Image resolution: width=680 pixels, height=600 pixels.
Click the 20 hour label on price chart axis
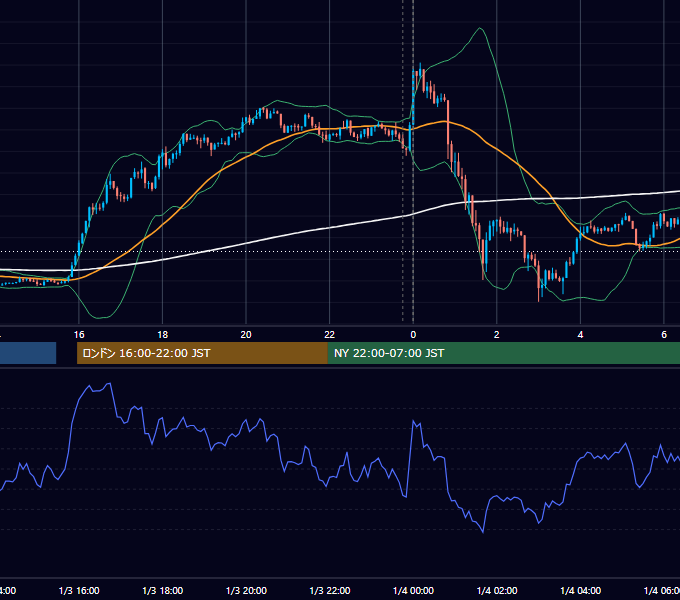246,335
